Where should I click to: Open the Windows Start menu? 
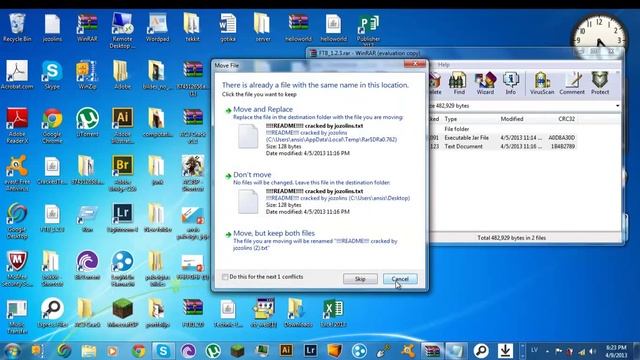[x=12, y=351]
